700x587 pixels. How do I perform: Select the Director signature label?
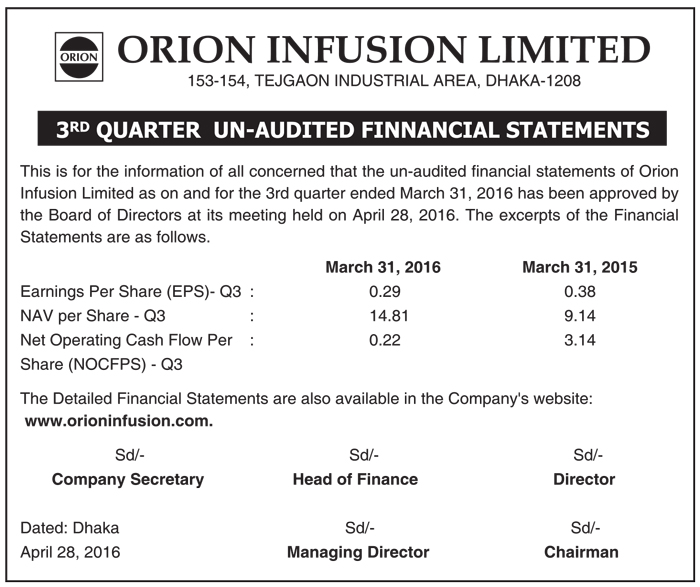(x=584, y=479)
